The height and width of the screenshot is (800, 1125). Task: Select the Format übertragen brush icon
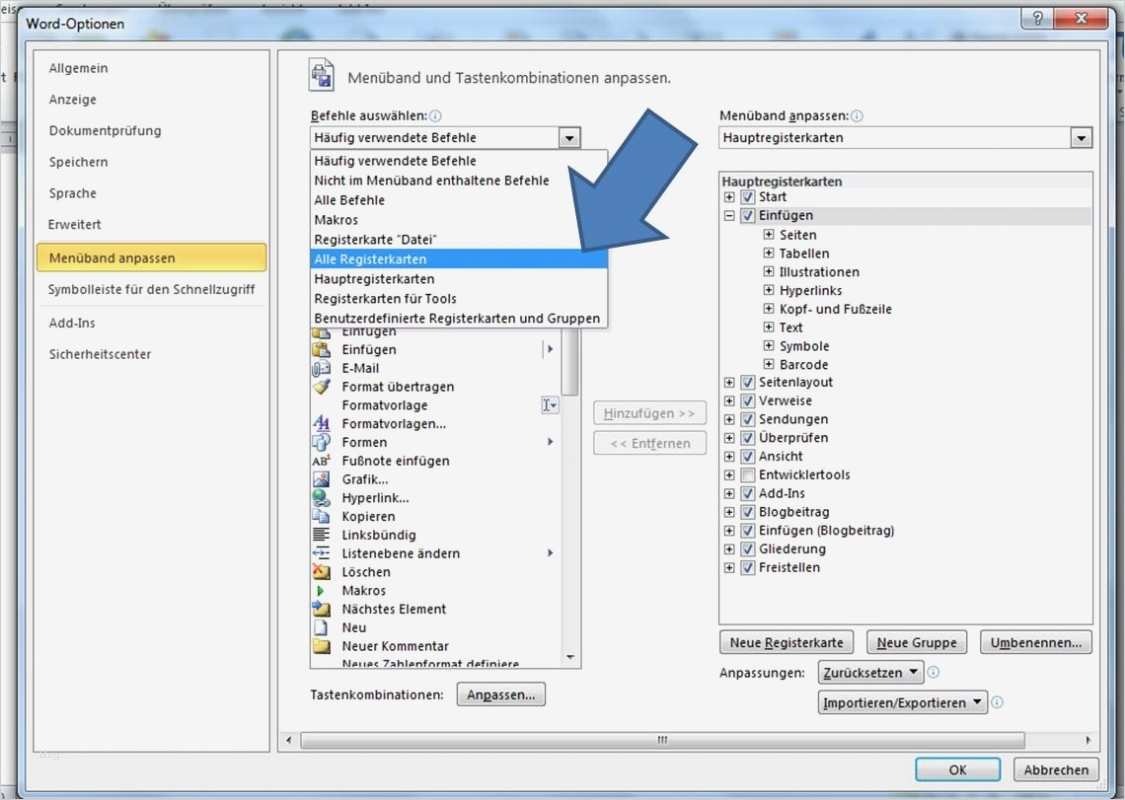pyautogui.click(x=321, y=387)
